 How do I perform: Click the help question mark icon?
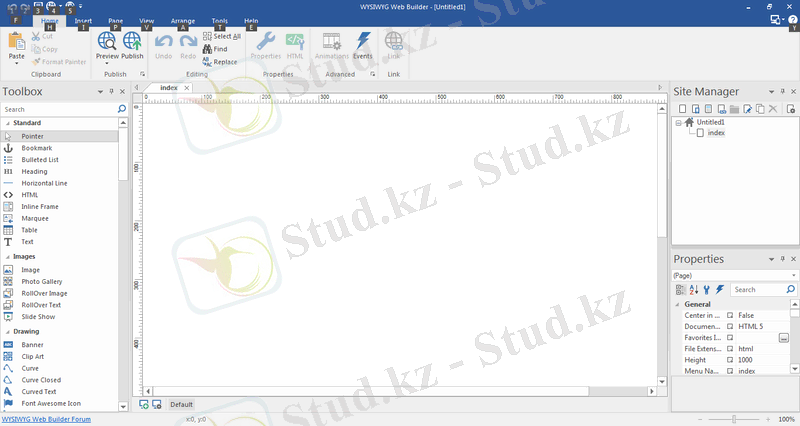(x=792, y=19)
